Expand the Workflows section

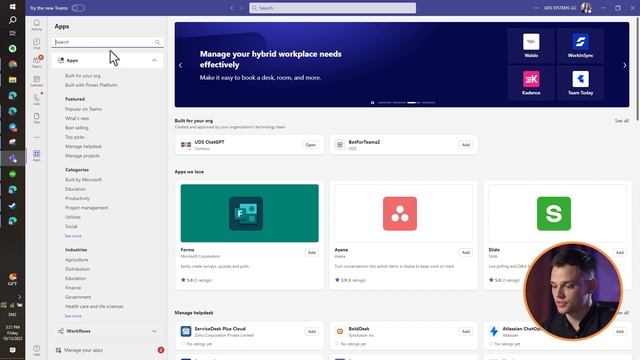107,331
